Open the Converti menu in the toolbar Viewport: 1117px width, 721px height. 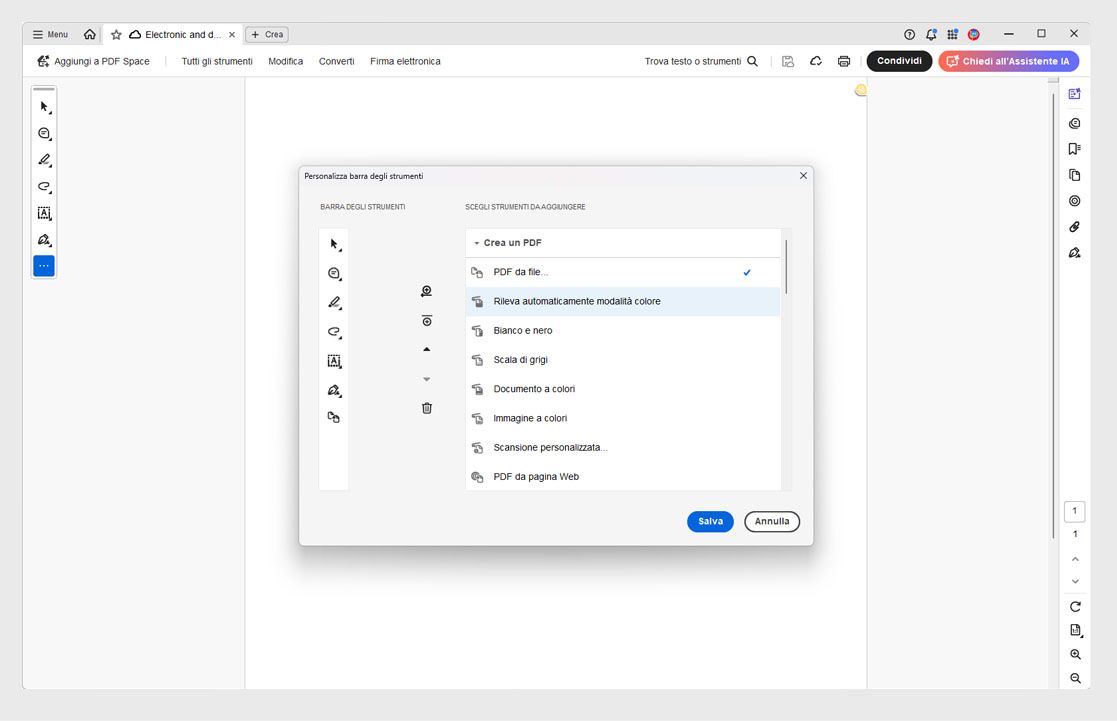pos(336,61)
